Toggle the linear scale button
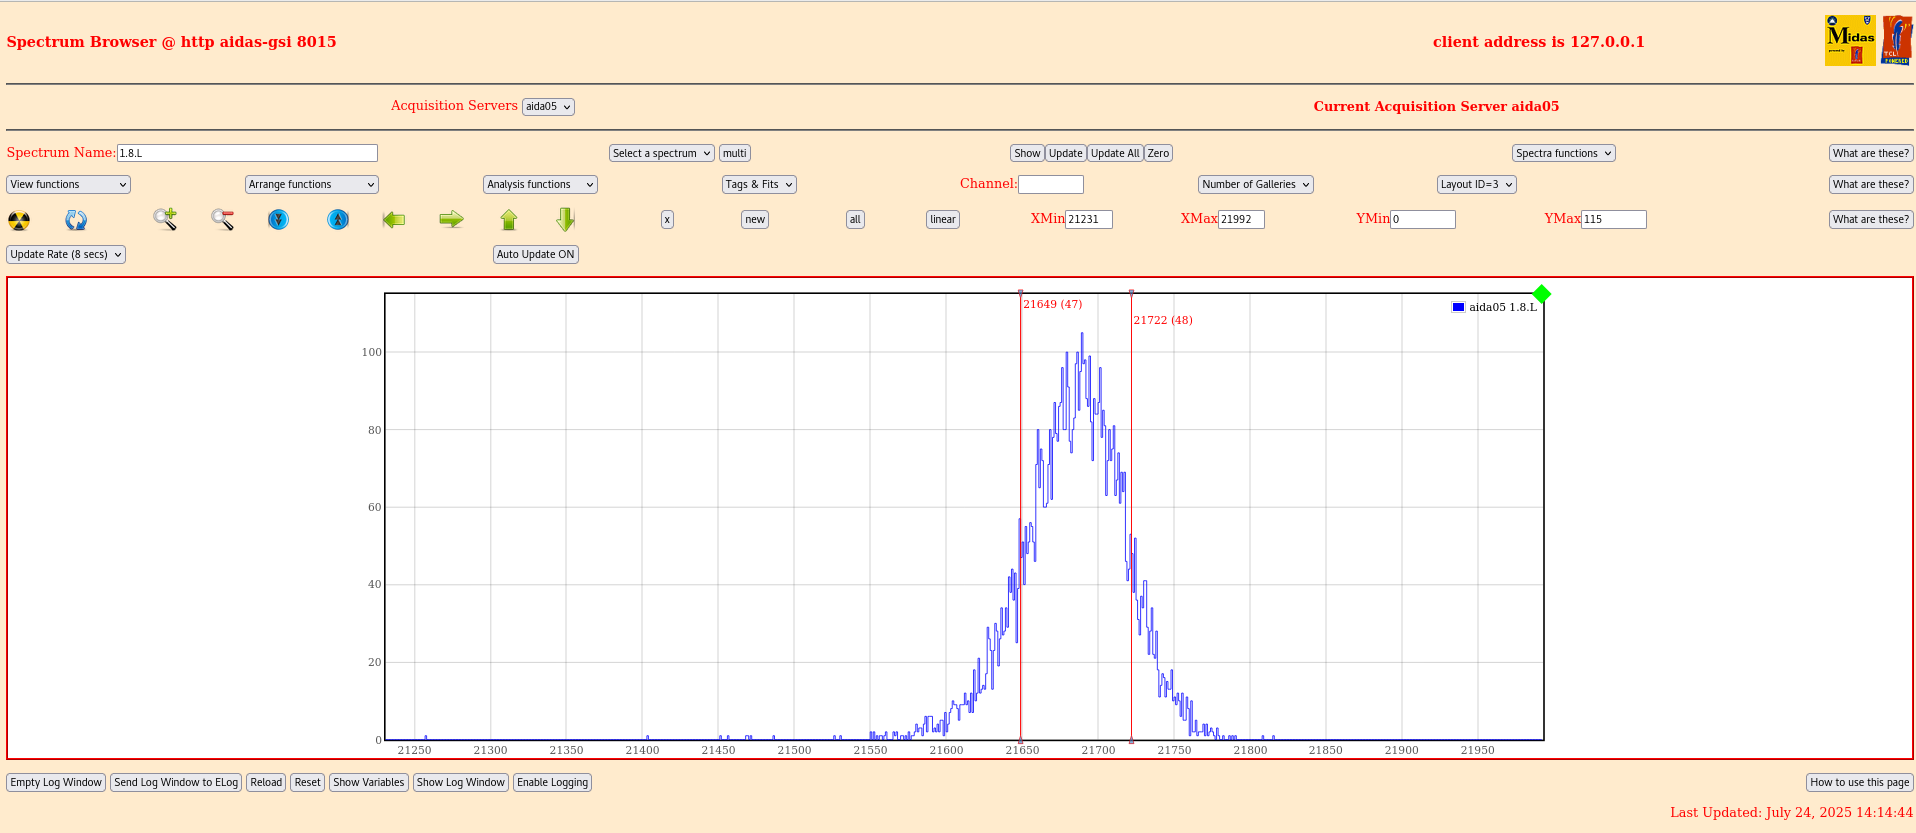The image size is (1916, 833). click(942, 219)
